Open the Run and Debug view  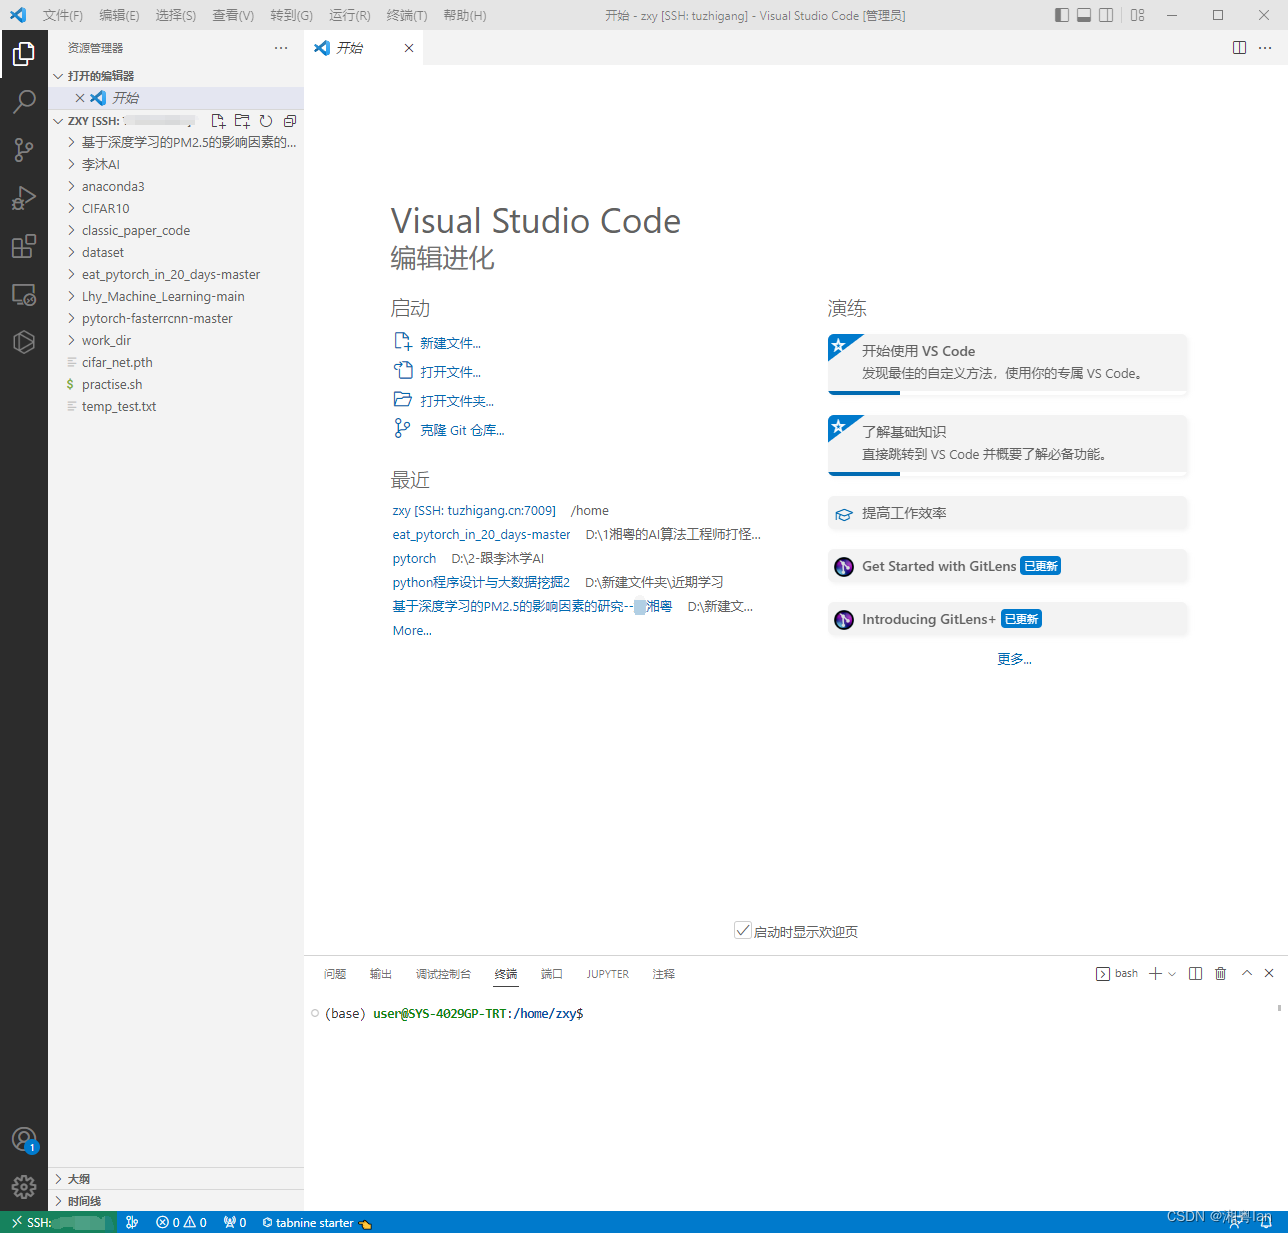(x=24, y=198)
